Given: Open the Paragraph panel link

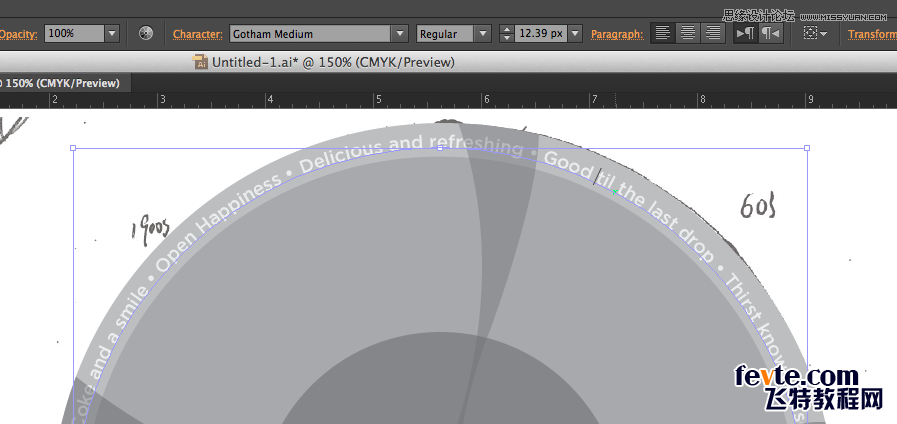Looking at the screenshot, I should click(x=617, y=34).
